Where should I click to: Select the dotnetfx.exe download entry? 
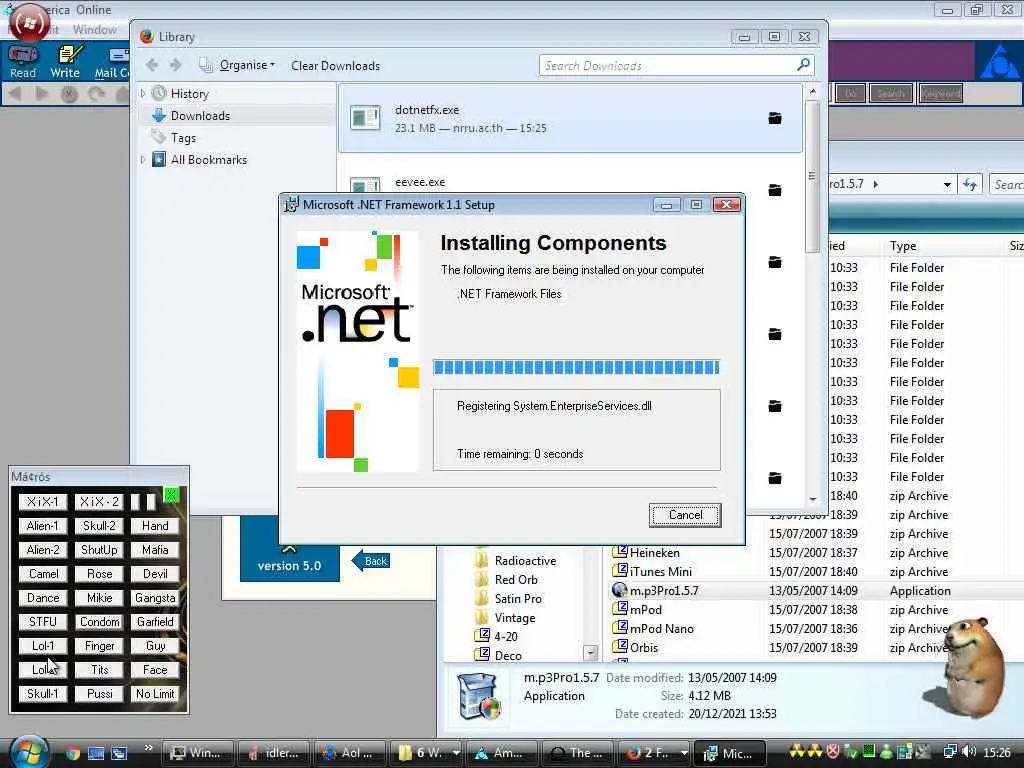[x=569, y=118]
